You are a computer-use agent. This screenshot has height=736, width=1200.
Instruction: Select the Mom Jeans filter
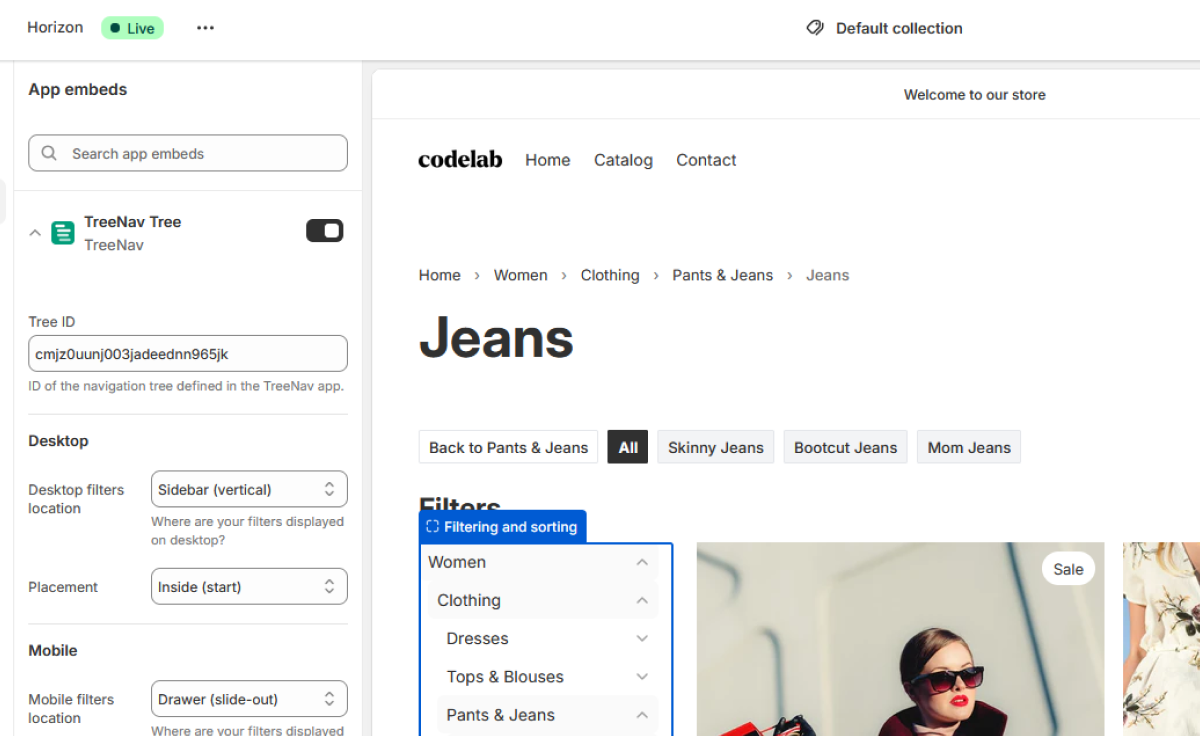coord(968,447)
